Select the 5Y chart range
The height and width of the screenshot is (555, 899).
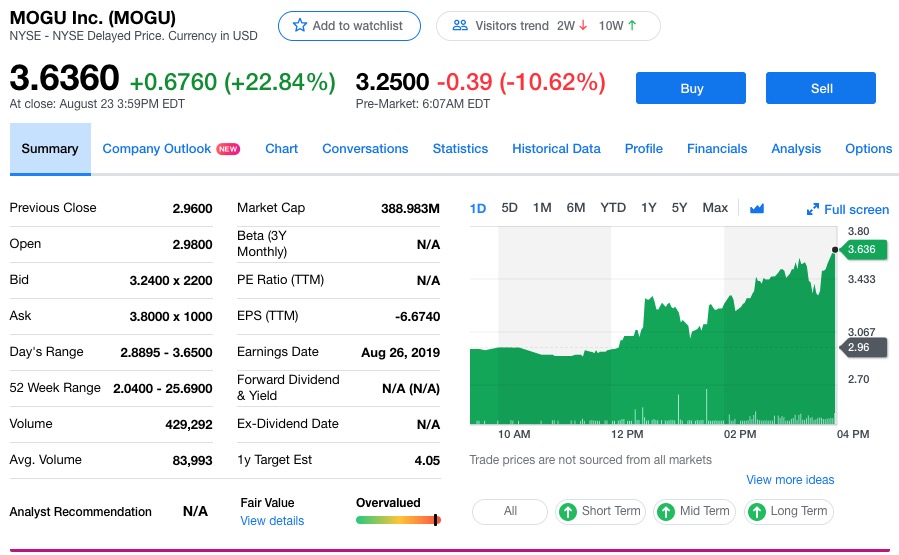[x=679, y=208]
